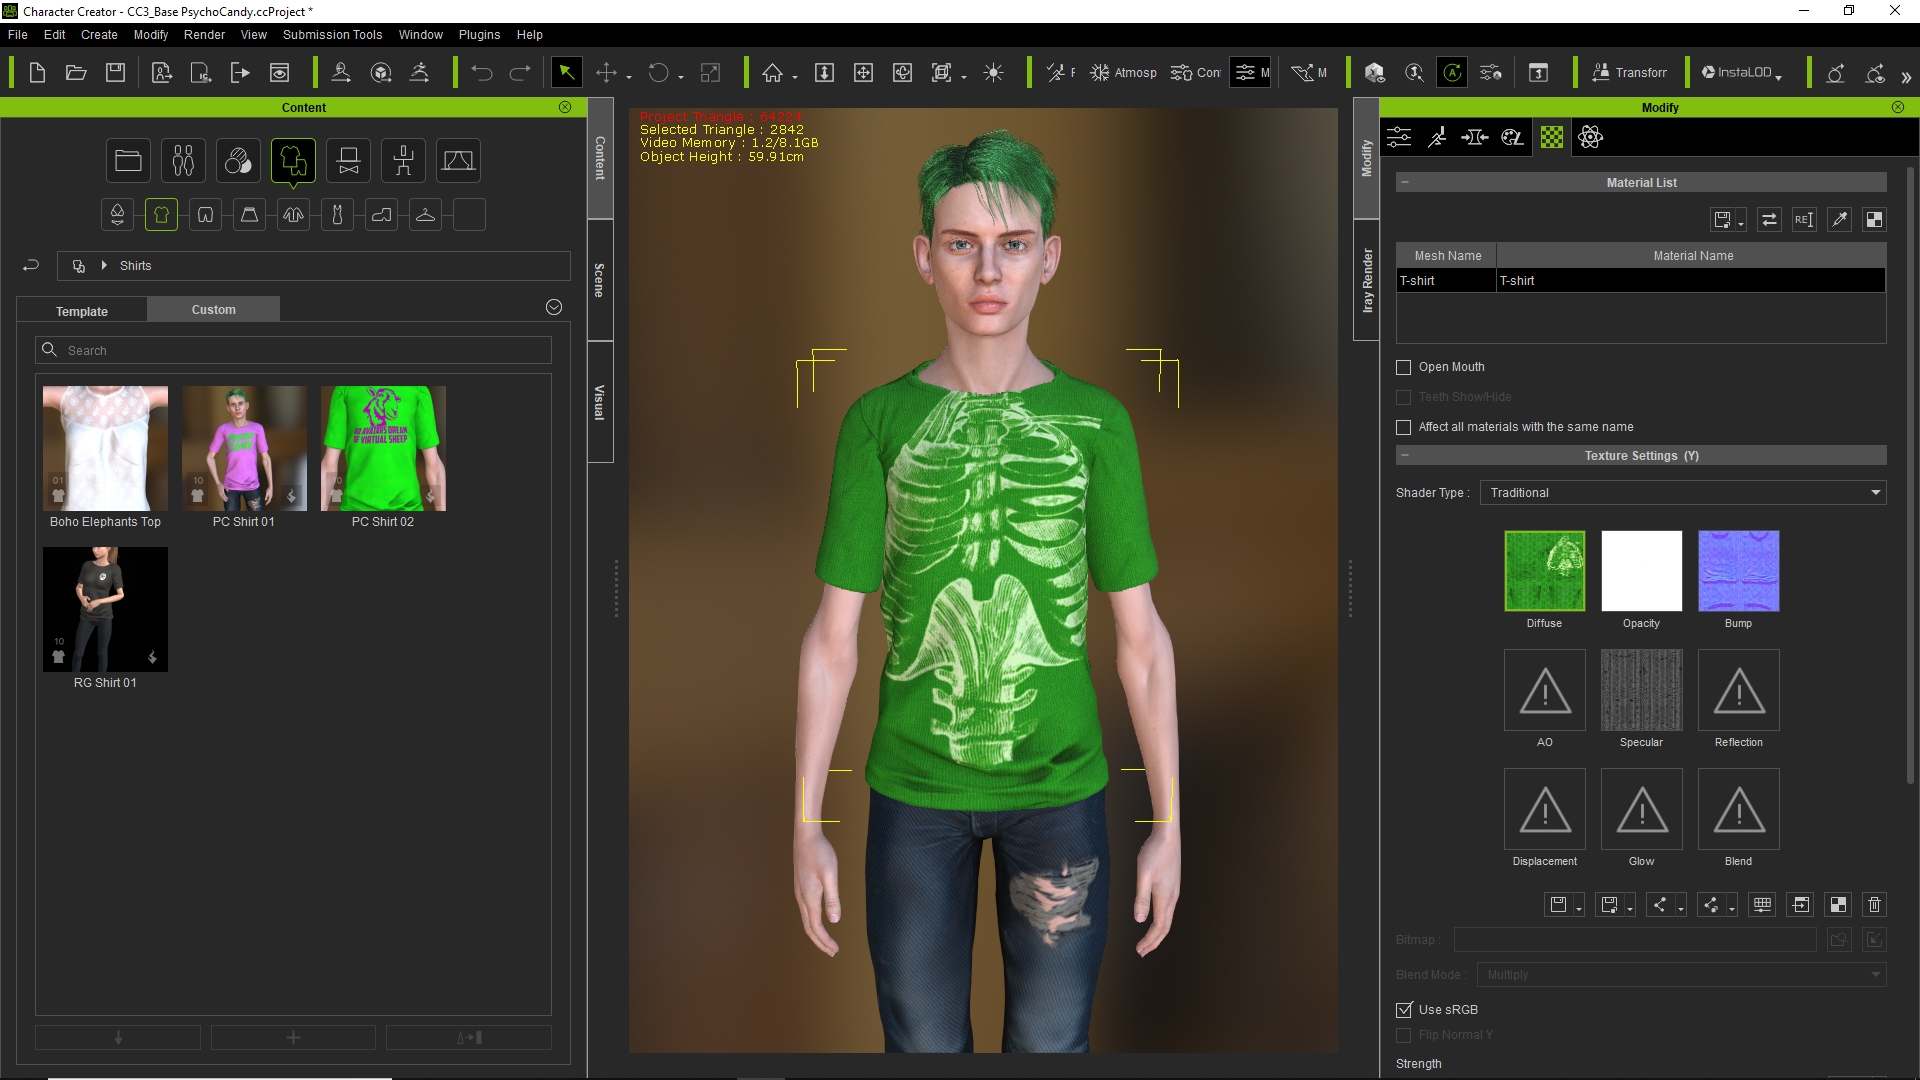Click the Preview (eye window) toolbar icon
The image size is (1920, 1080).
[x=280, y=73]
